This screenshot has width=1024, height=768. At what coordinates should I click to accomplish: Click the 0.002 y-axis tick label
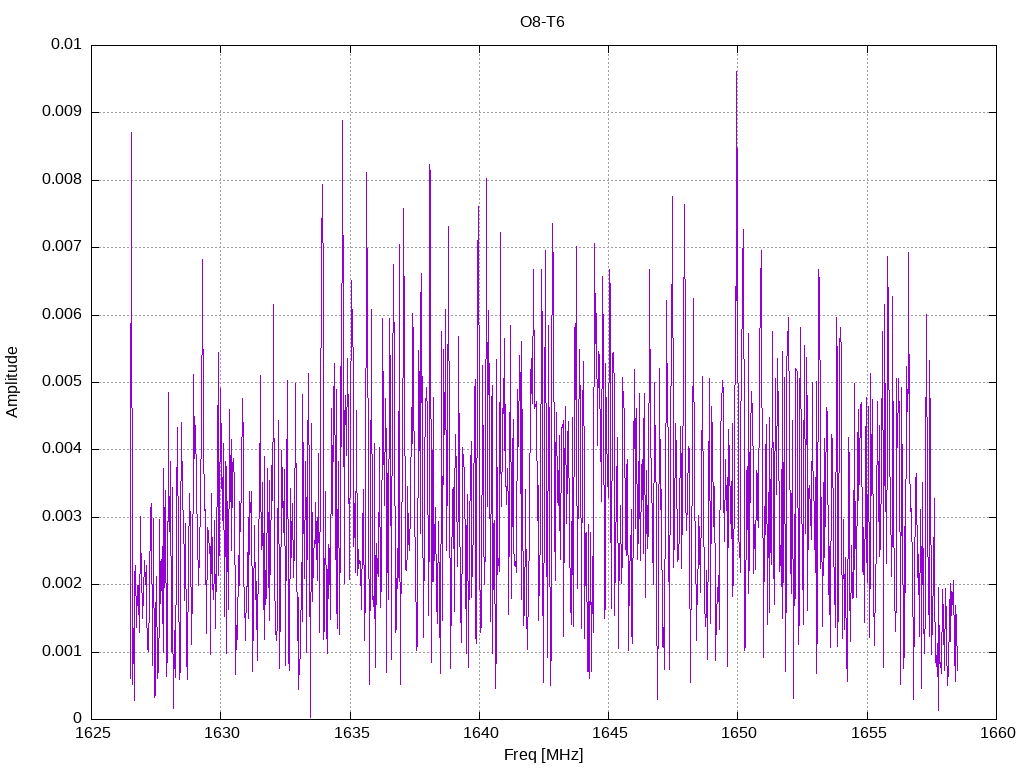61,584
